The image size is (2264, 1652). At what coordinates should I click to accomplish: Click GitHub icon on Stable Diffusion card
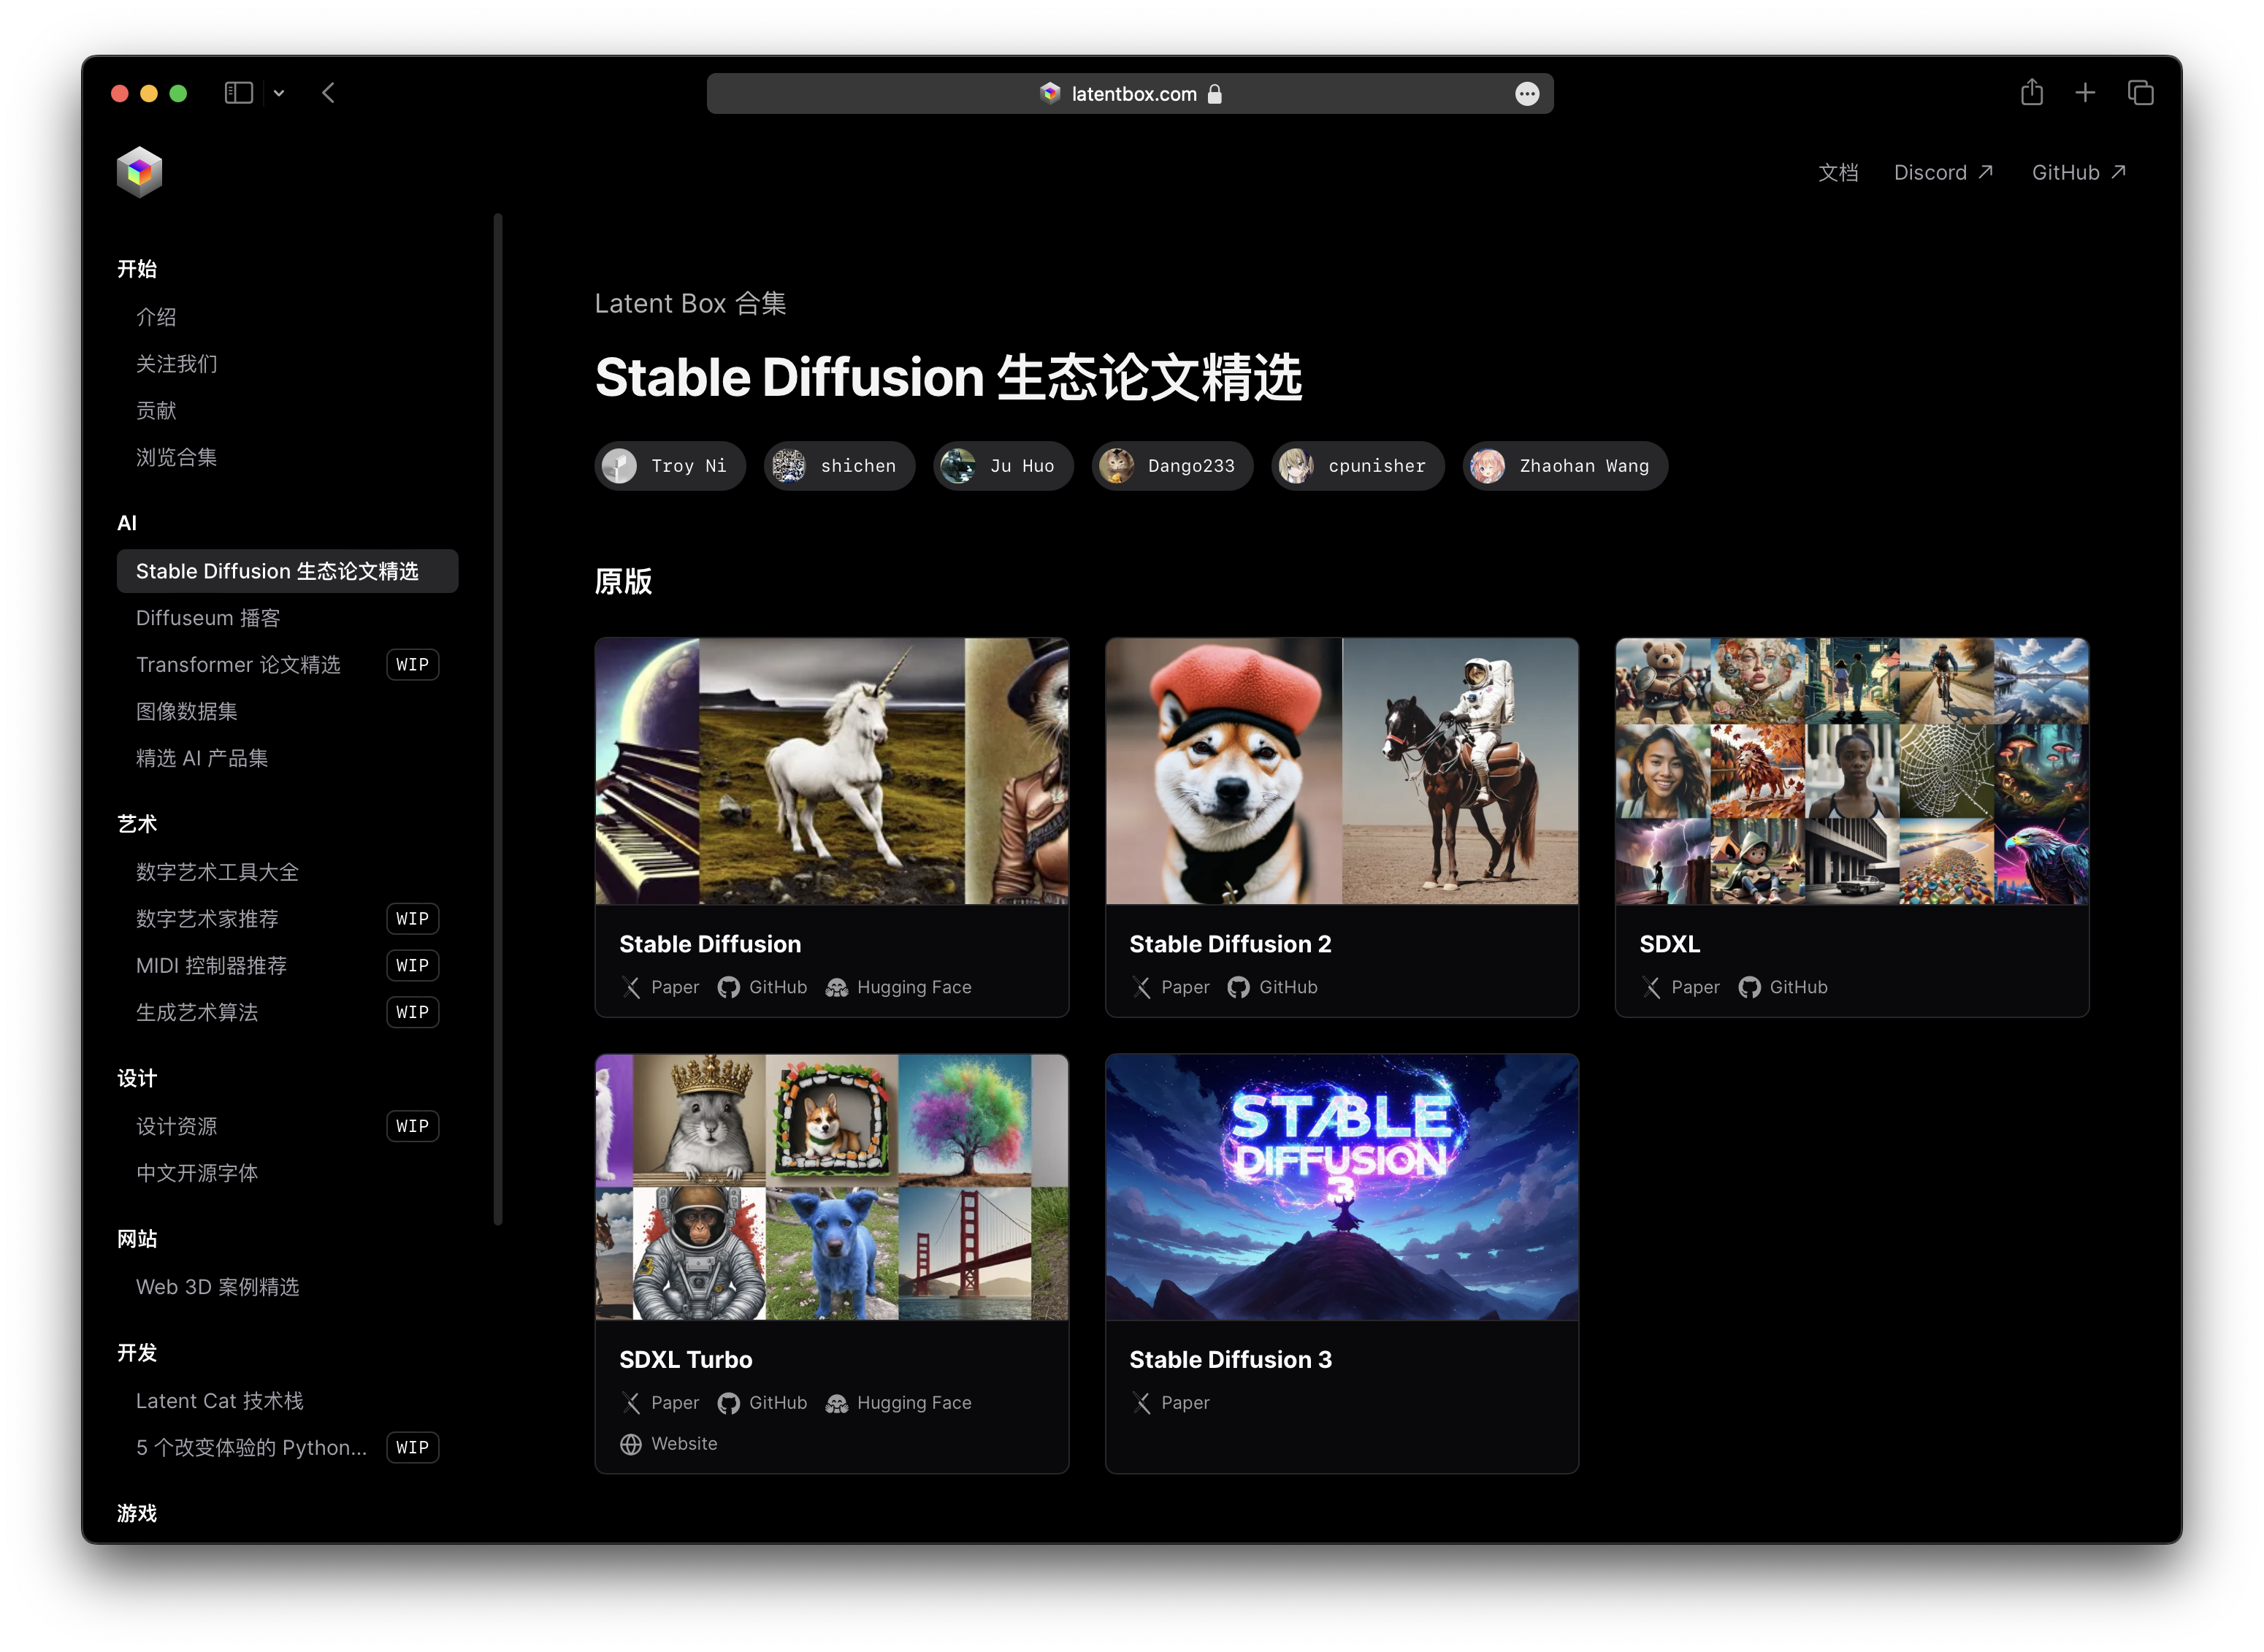(729, 988)
